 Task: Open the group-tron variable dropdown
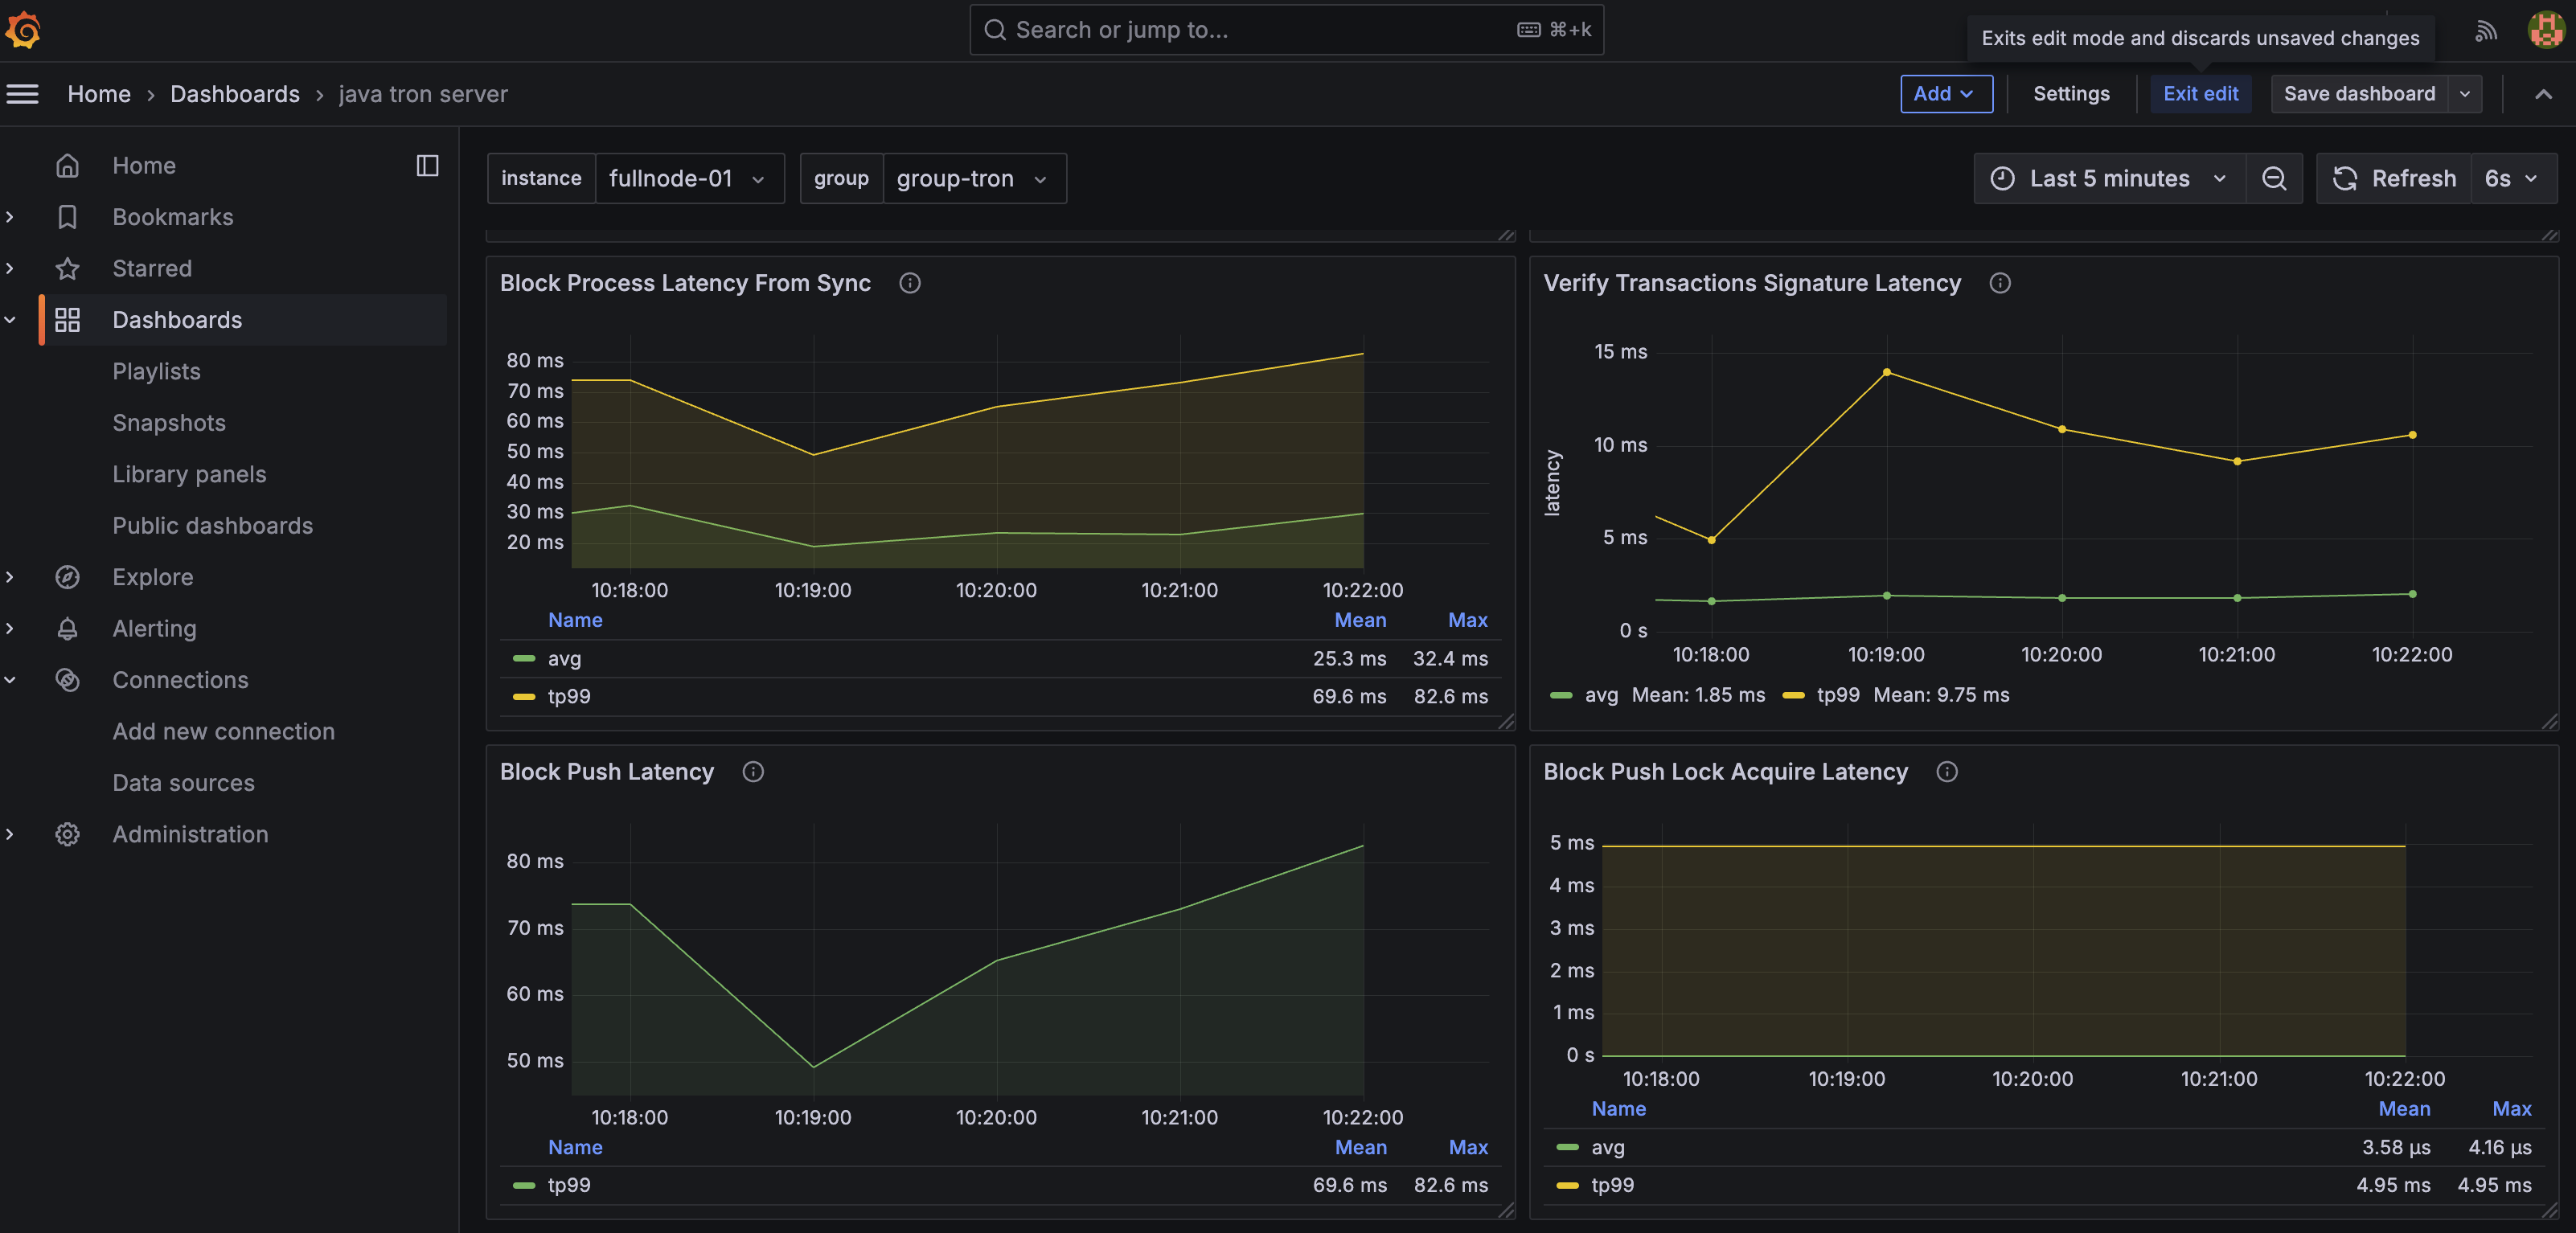[x=974, y=178]
